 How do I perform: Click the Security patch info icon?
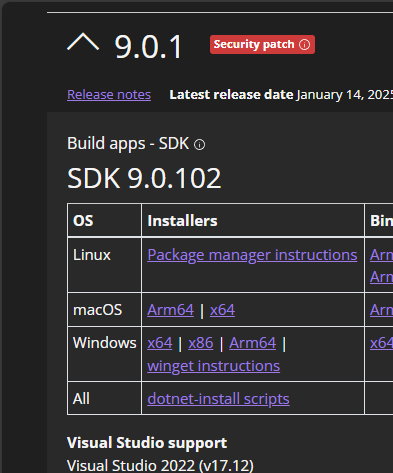[x=304, y=44]
